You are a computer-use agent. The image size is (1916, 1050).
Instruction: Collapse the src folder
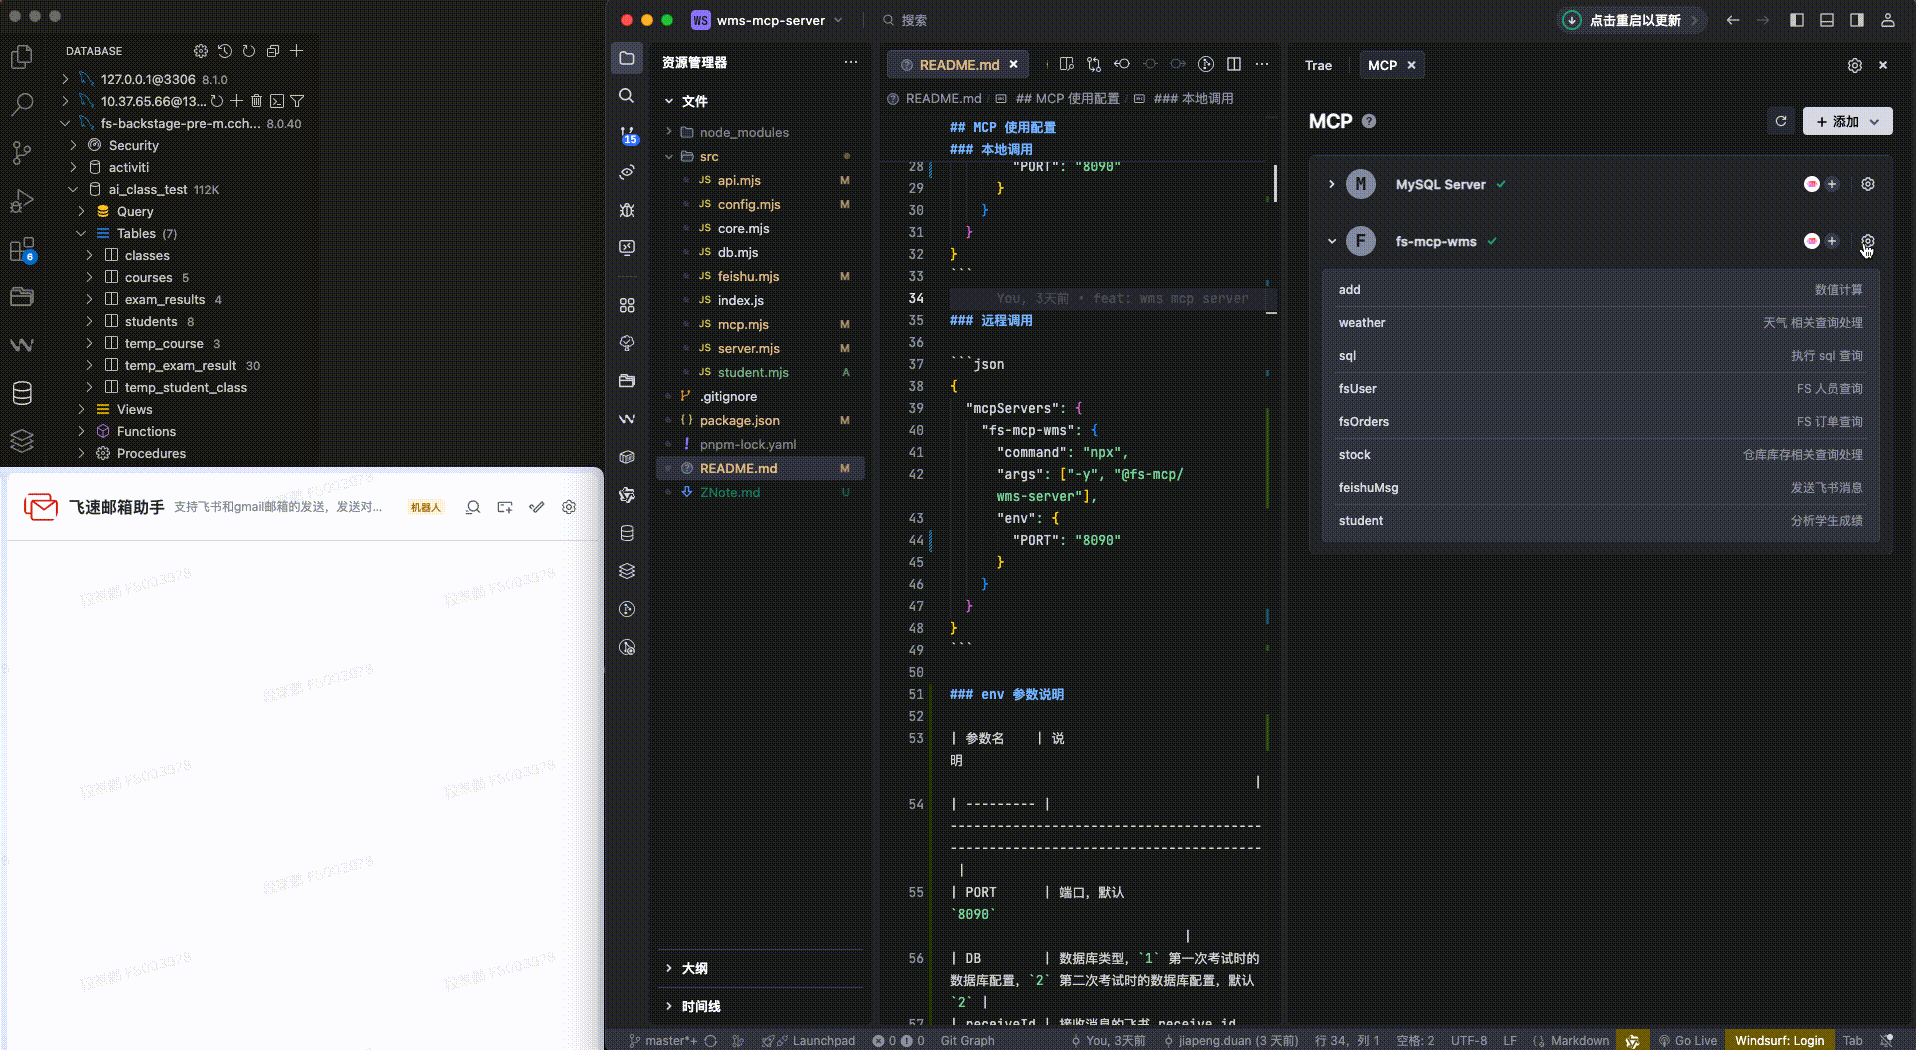coord(669,156)
